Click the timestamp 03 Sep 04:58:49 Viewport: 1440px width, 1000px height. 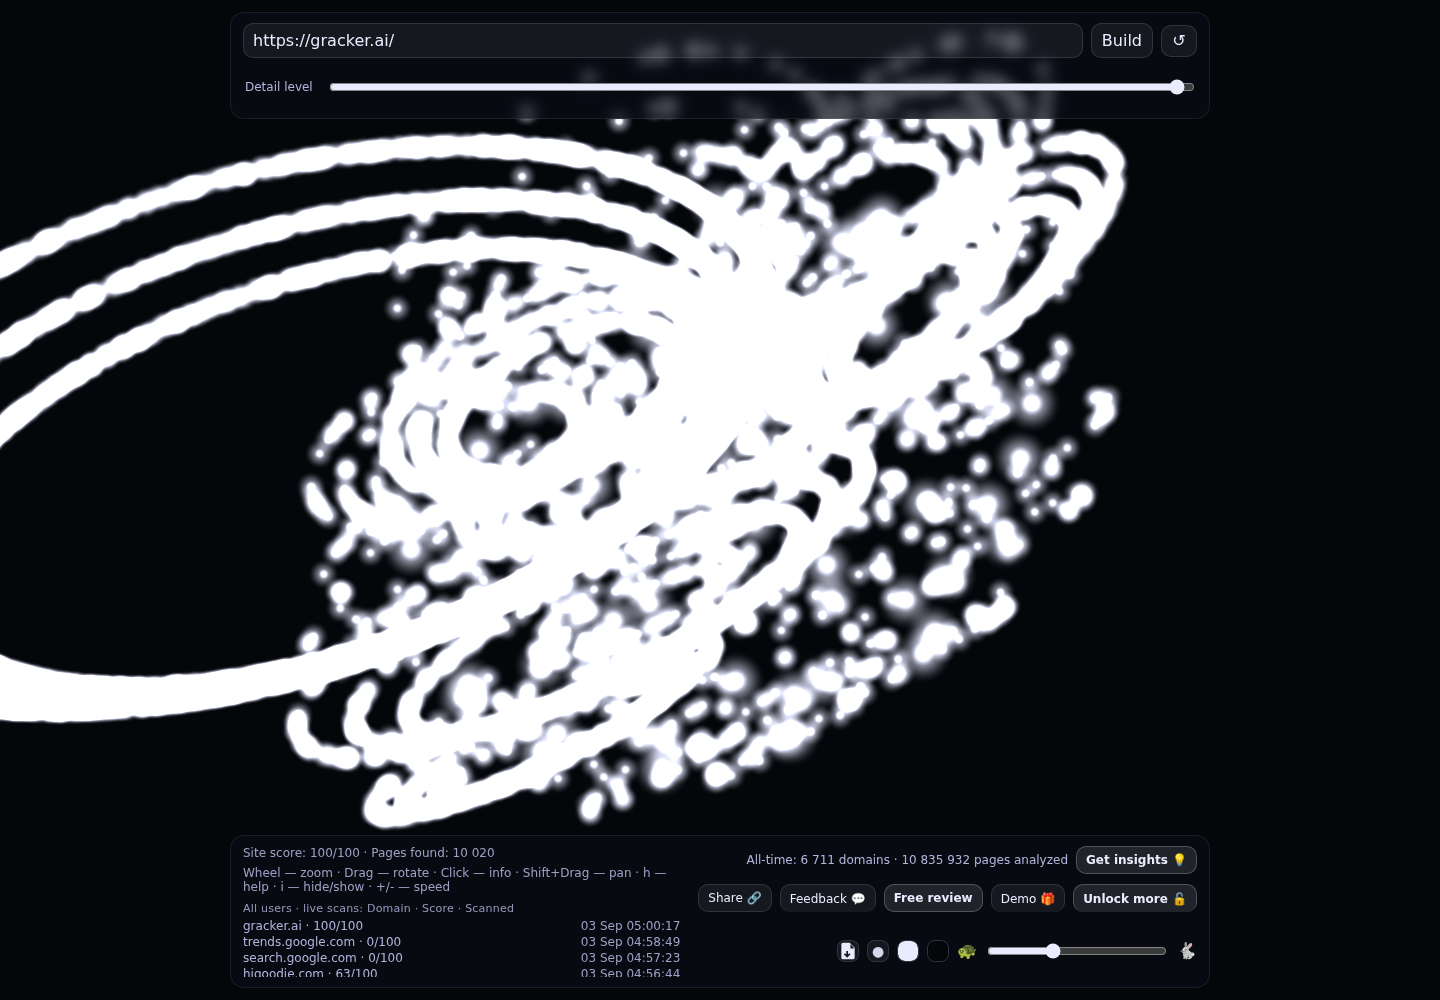pyautogui.click(x=630, y=942)
